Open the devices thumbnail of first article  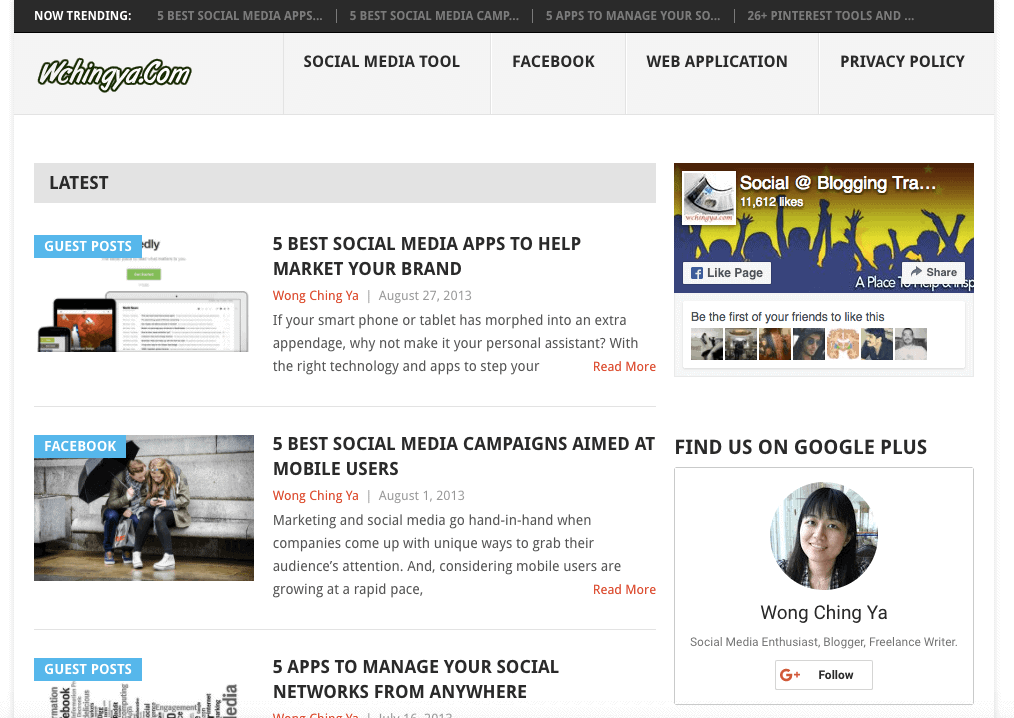pos(144,294)
